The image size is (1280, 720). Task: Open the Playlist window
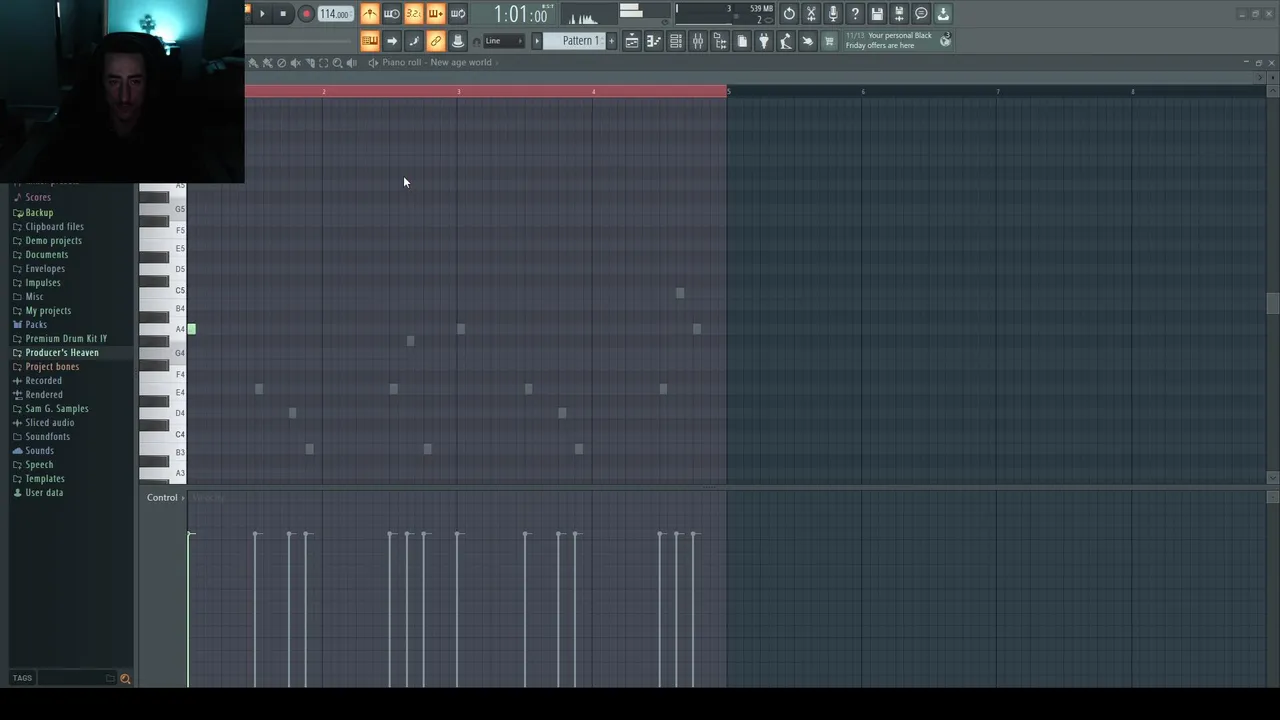[x=631, y=41]
